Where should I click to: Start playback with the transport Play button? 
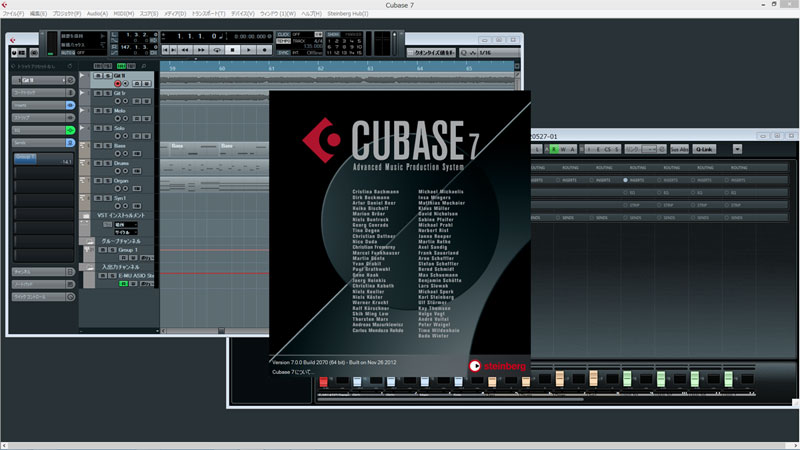(x=248, y=50)
